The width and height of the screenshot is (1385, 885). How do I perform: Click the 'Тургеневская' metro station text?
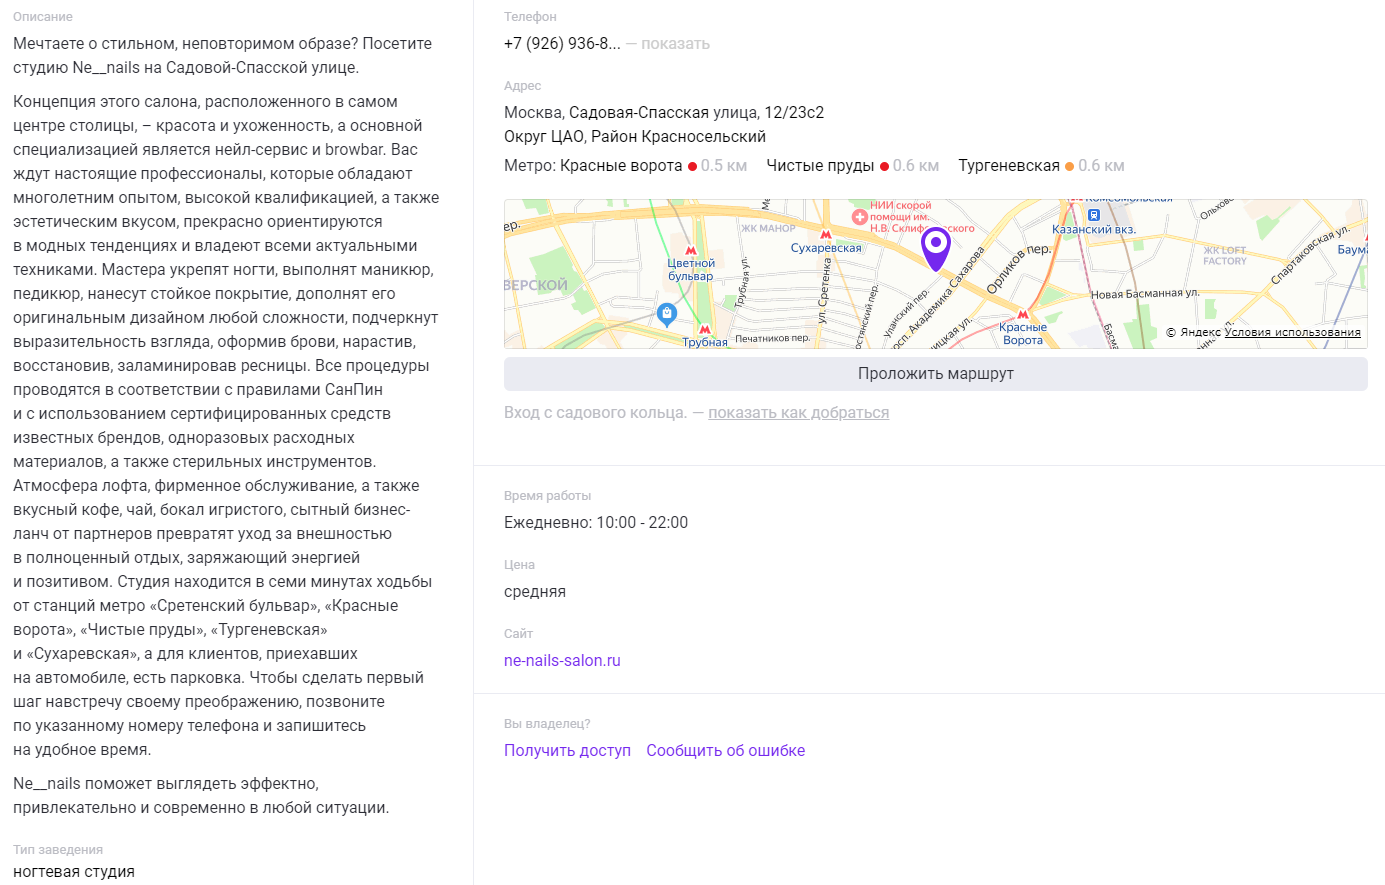[1009, 166]
